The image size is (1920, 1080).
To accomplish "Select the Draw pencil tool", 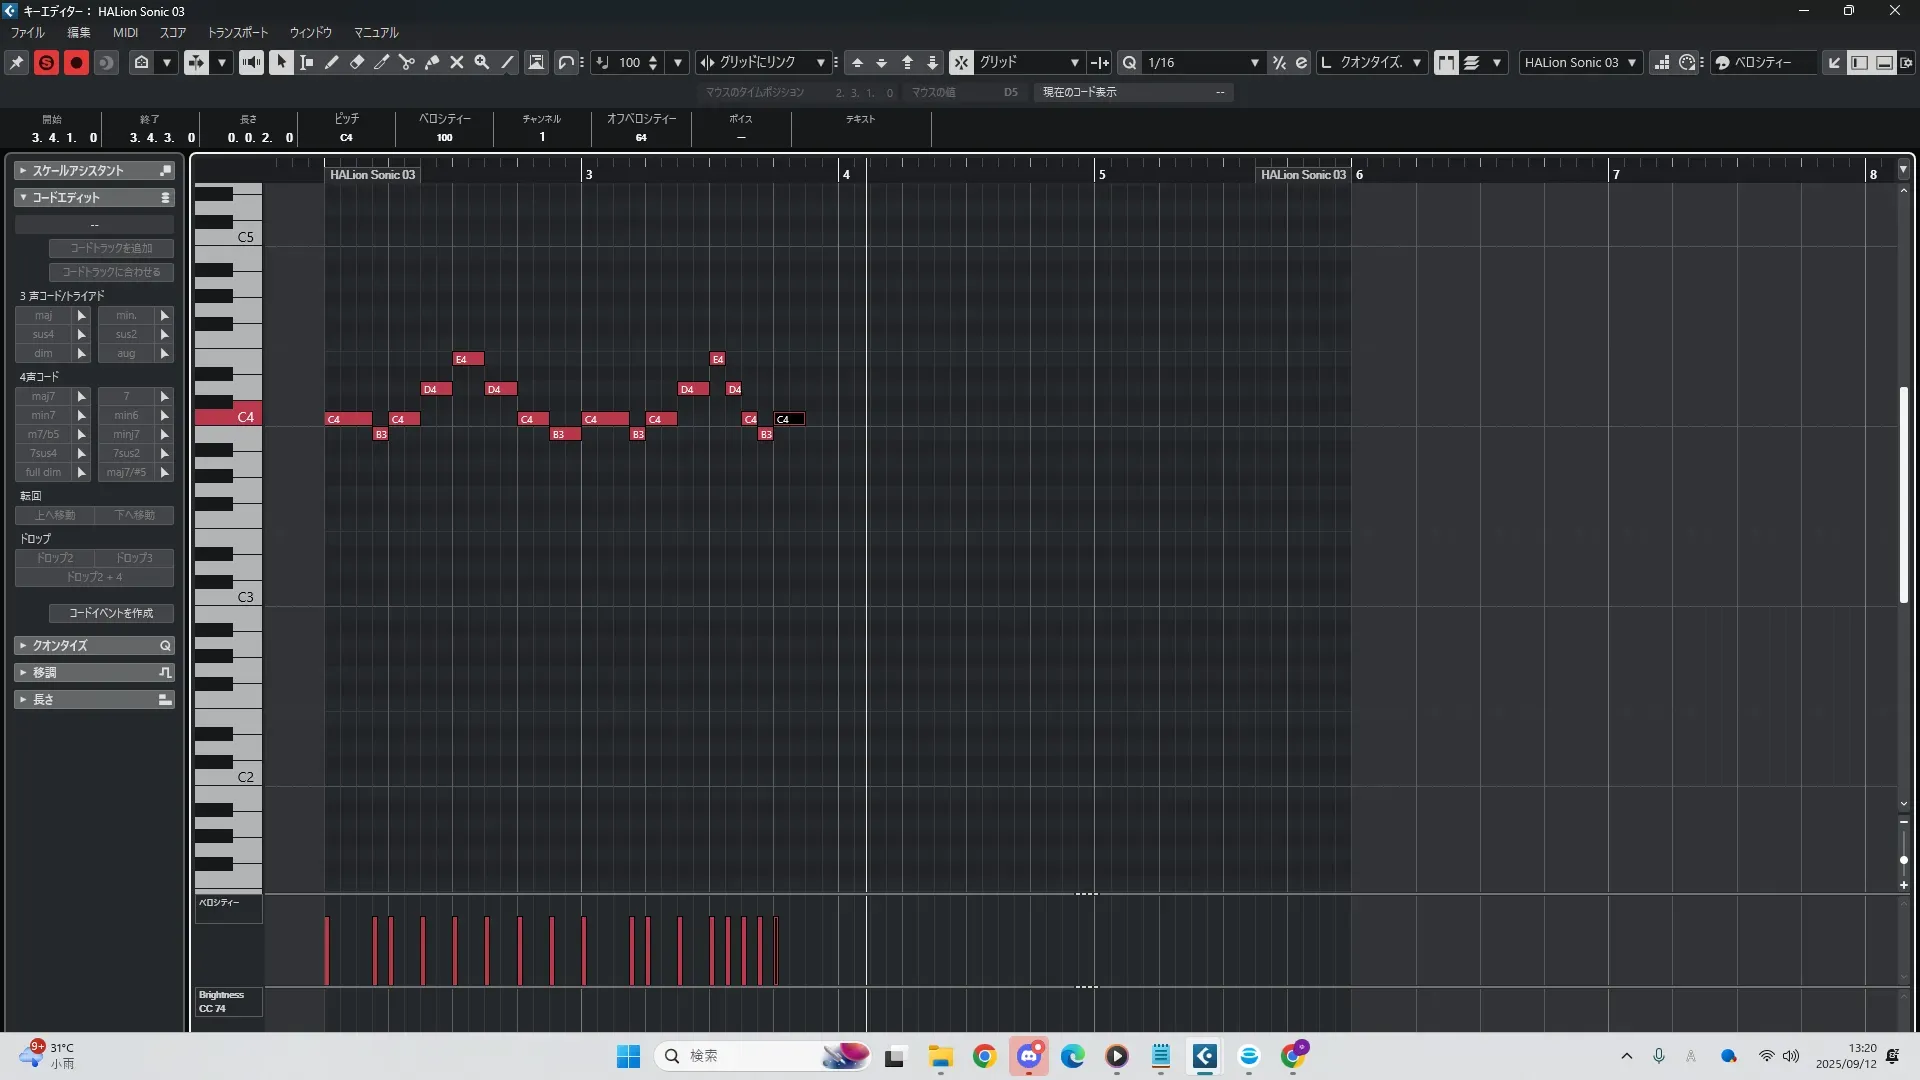I will (332, 62).
